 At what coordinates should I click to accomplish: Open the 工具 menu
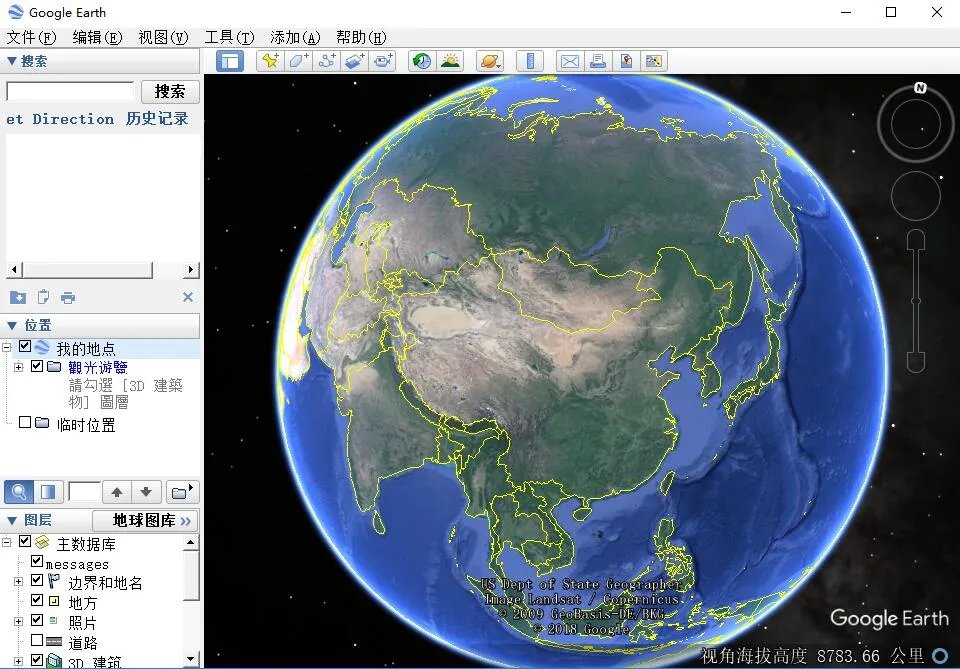(229, 37)
